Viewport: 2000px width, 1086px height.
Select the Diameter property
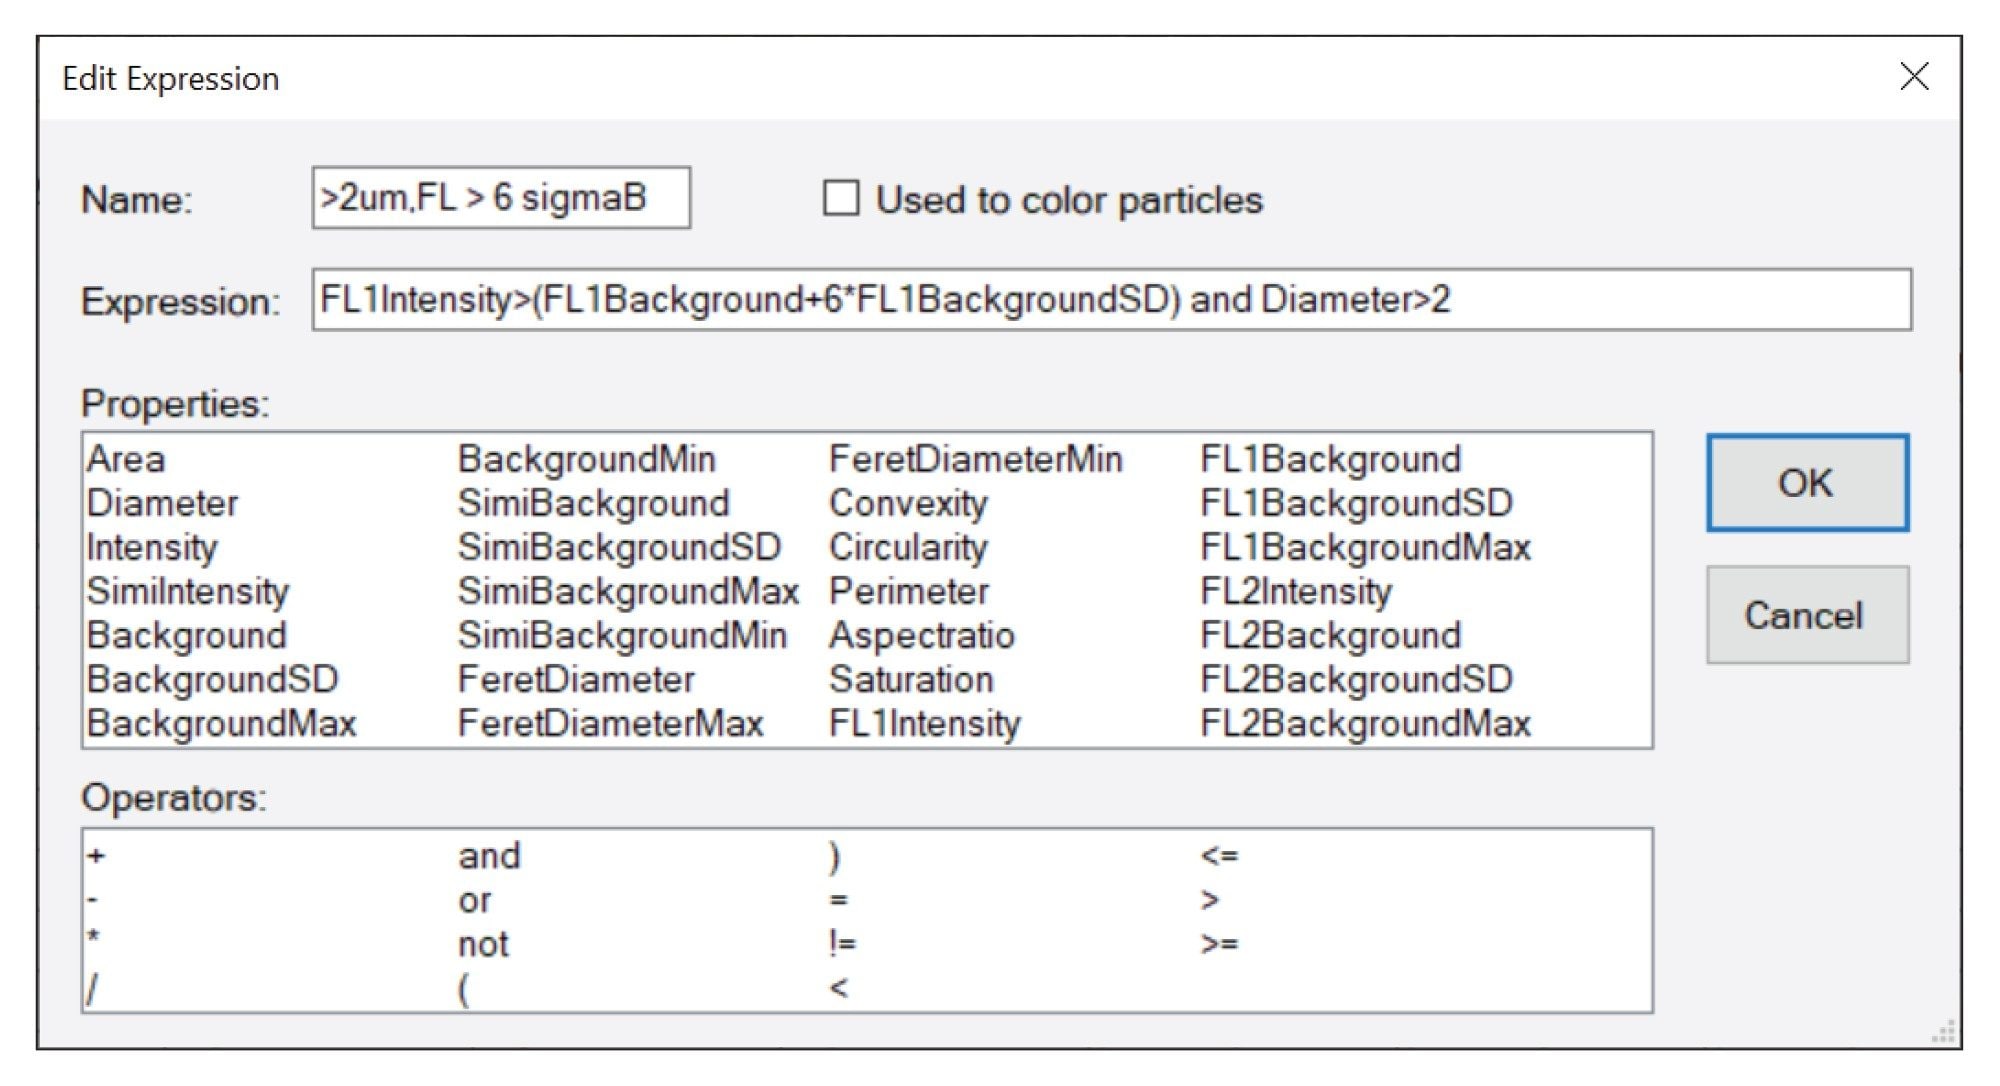point(163,502)
